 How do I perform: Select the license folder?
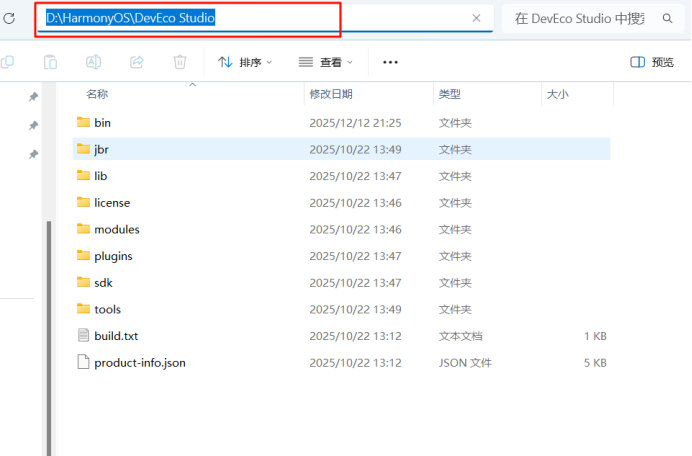coord(341,203)
